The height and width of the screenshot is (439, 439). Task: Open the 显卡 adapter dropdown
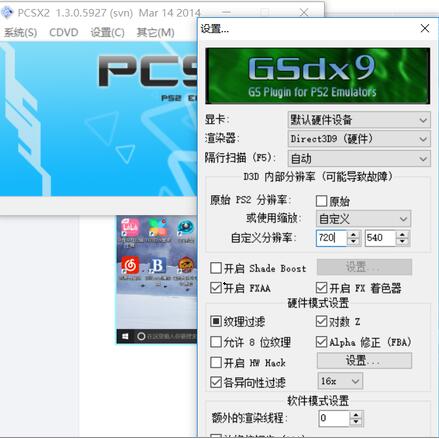click(x=359, y=120)
